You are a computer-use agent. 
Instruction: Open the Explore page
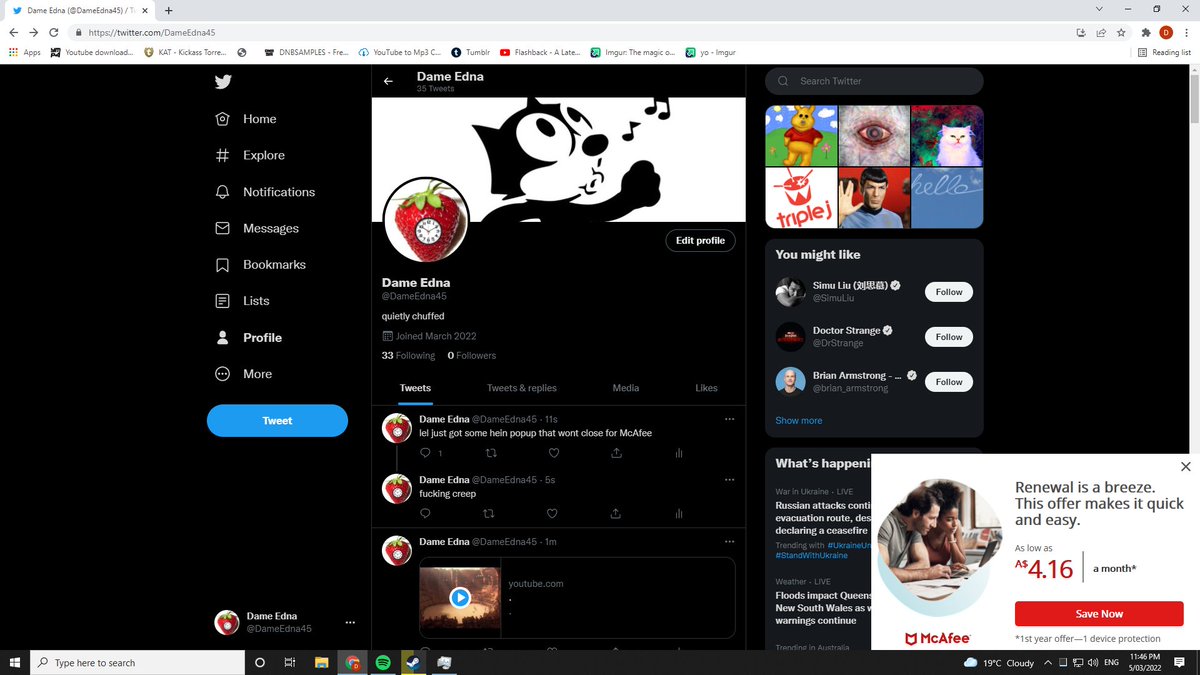point(250,155)
